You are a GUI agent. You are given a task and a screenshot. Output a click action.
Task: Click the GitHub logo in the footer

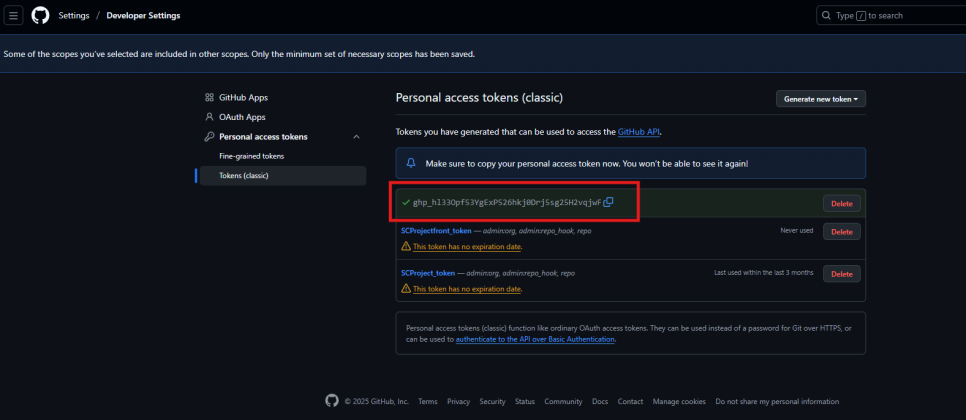[x=332, y=401]
